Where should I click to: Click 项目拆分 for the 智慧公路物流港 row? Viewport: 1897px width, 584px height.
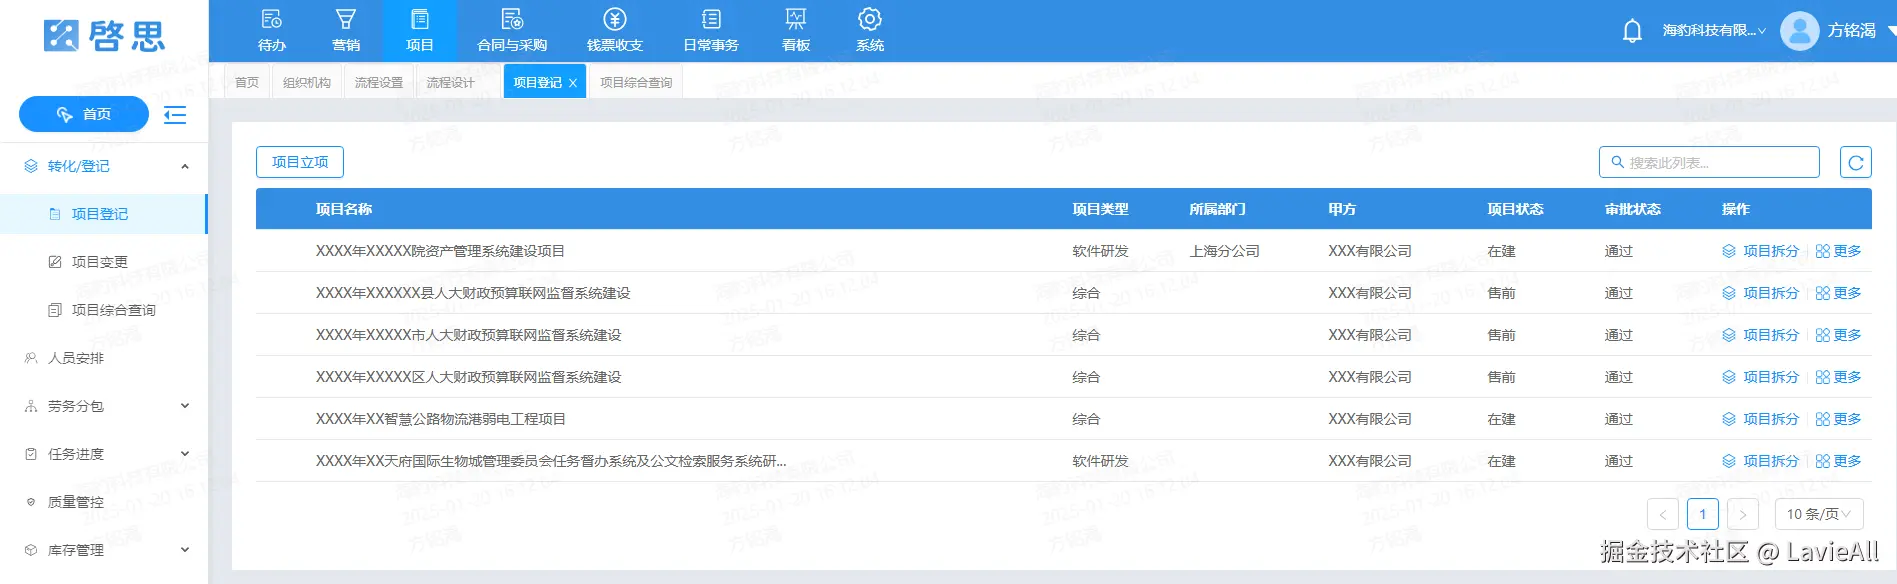[x=1760, y=419]
